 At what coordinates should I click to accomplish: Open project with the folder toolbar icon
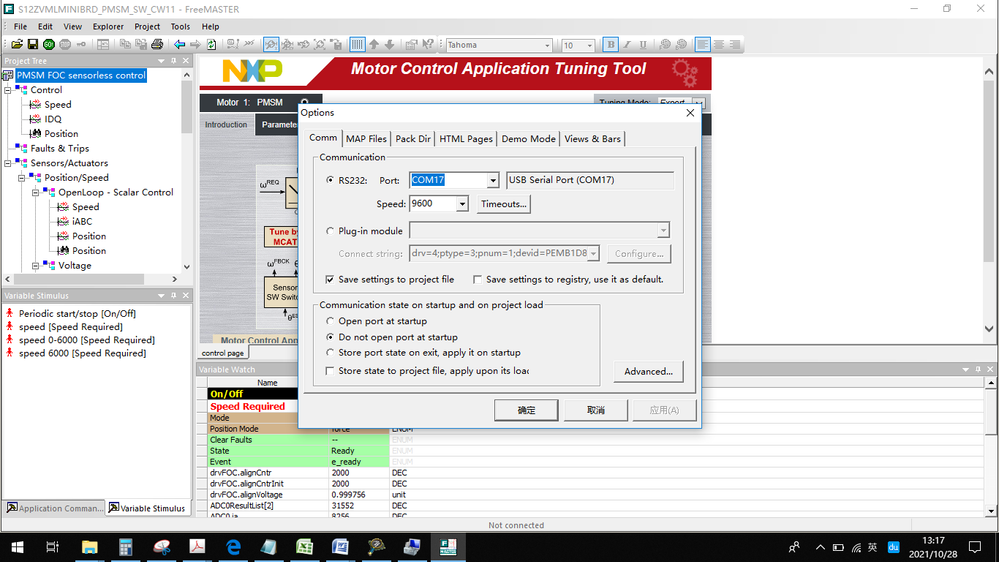pos(17,45)
